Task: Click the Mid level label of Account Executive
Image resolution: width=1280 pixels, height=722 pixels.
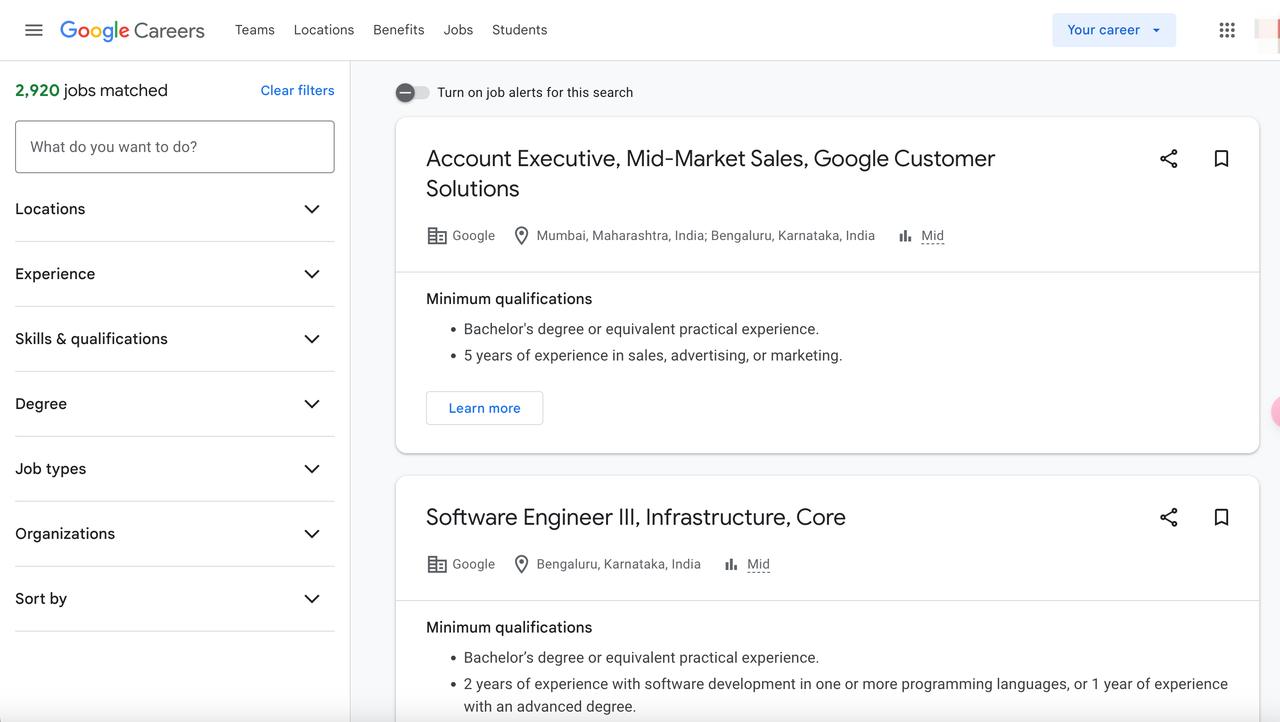Action: pyautogui.click(x=932, y=236)
